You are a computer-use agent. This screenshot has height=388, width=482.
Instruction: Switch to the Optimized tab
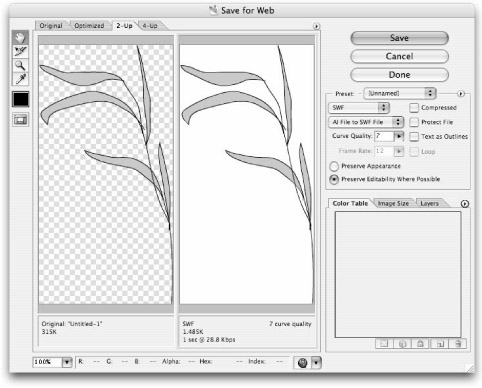pyautogui.click(x=89, y=26)
